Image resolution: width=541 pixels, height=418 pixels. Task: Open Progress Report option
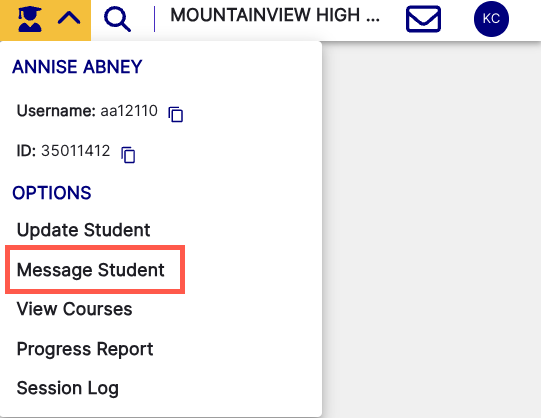85,349
